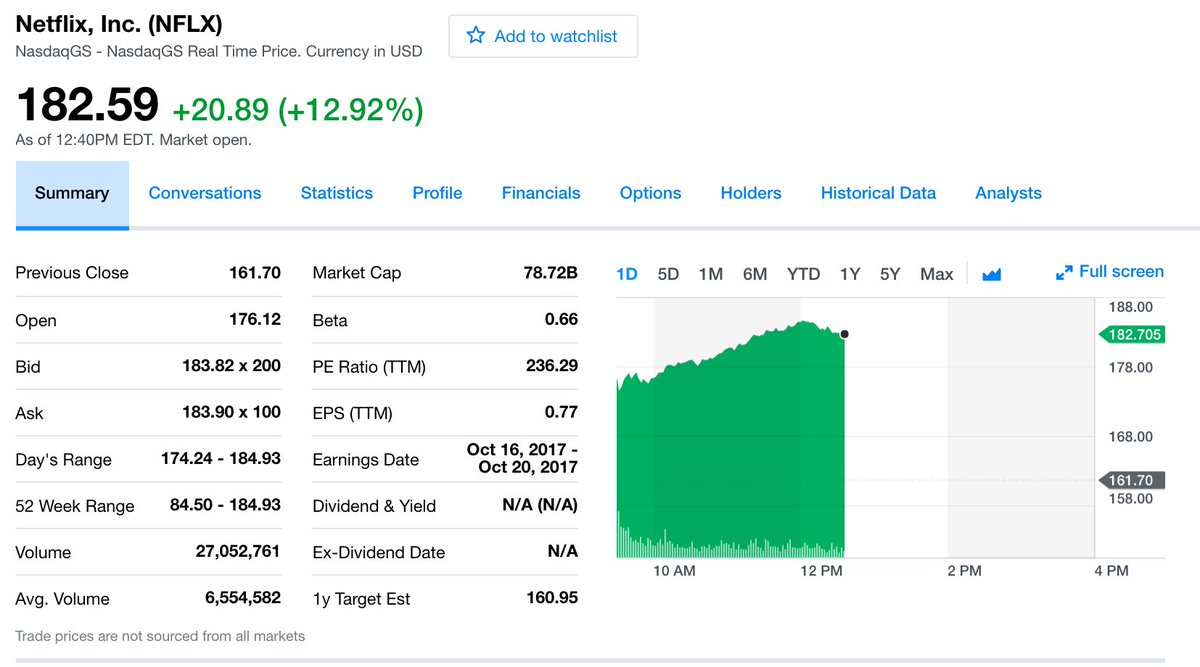Click the Ex-Dividend Date label
The image size is (1200, 667).
pyautogui.click(x=379, y=552)
